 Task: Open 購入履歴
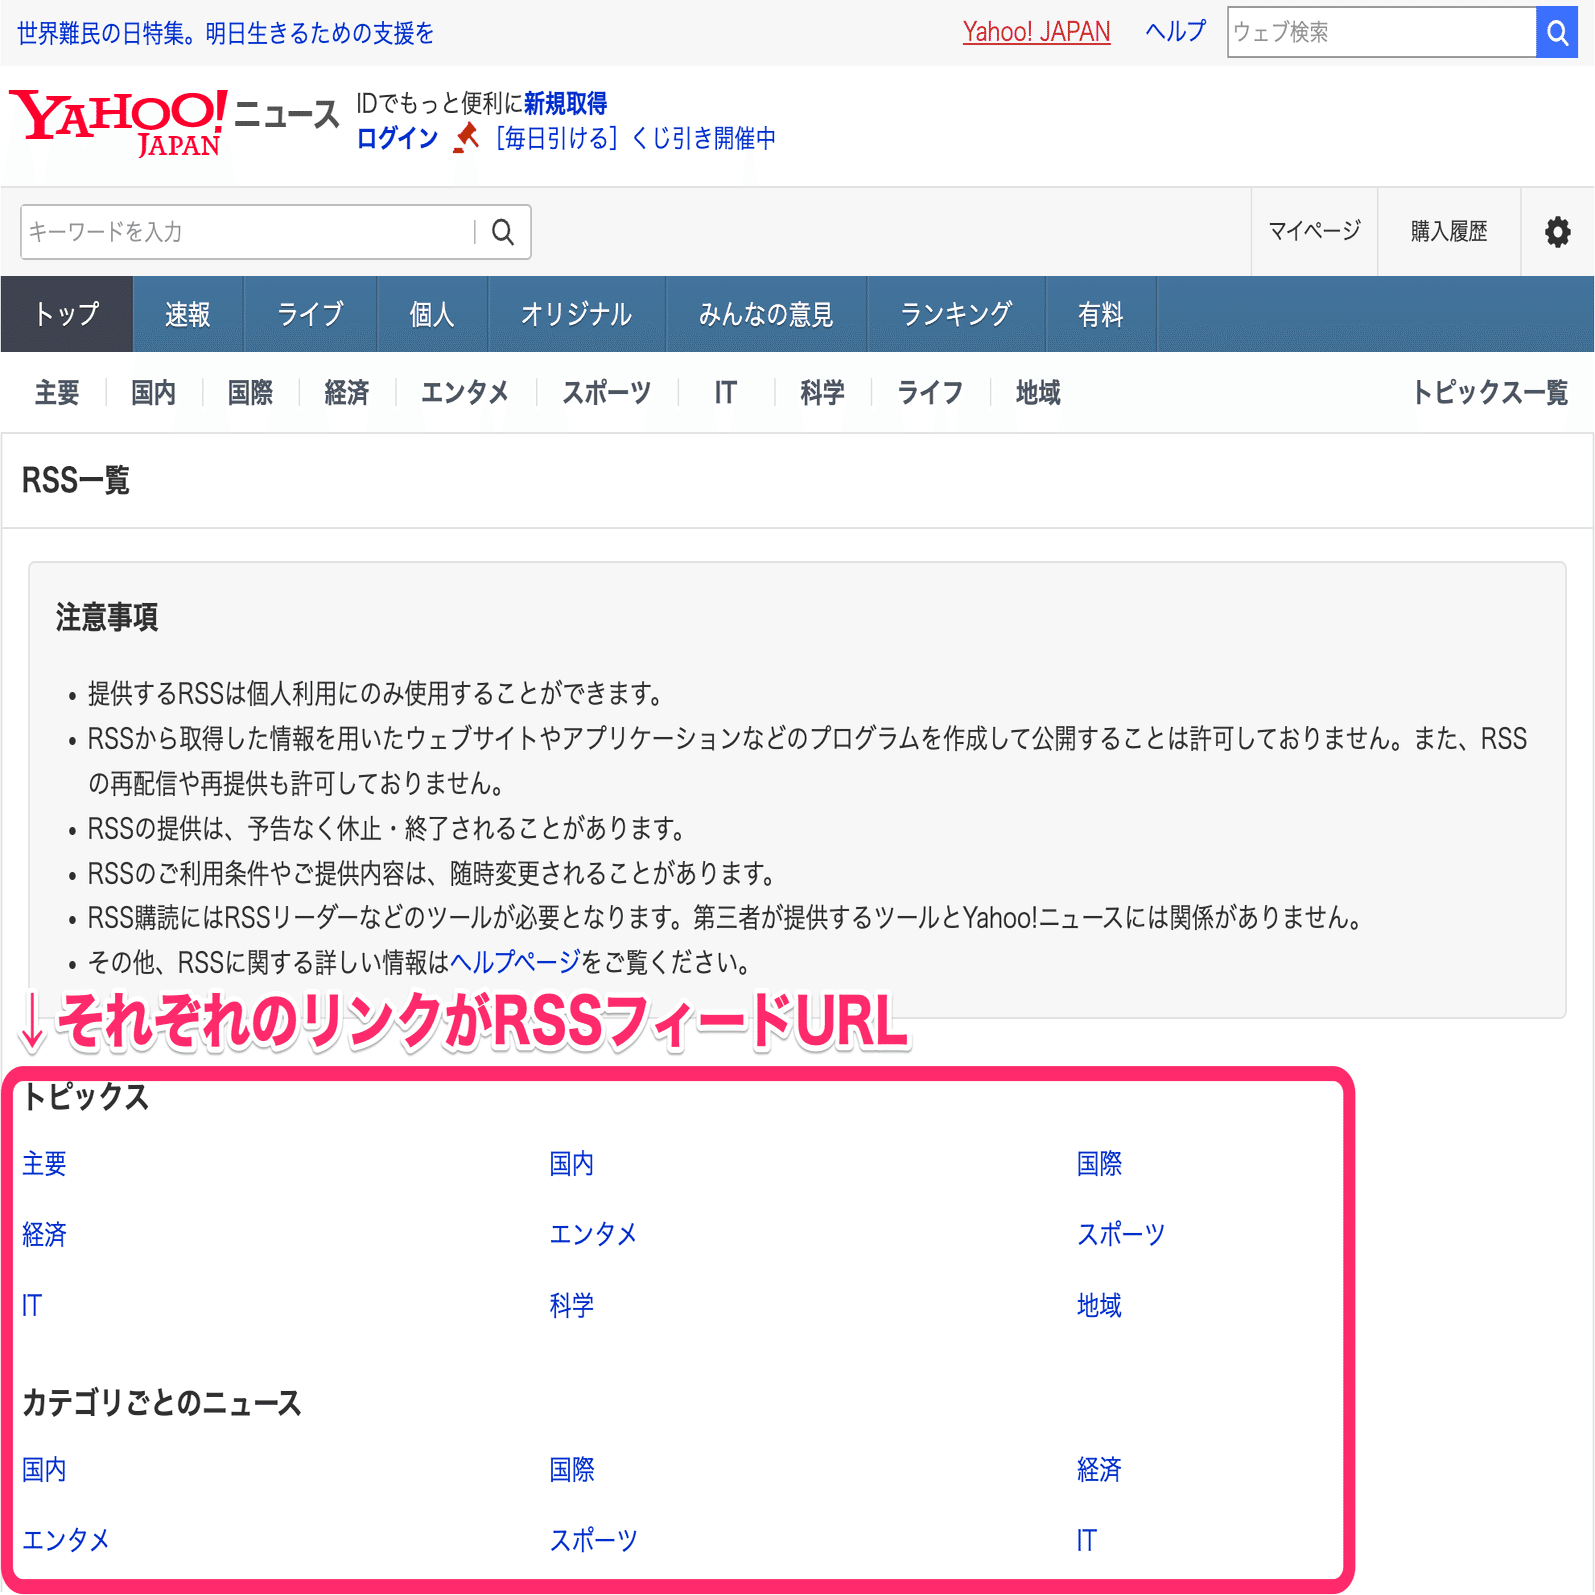[x=1449, y=232]
